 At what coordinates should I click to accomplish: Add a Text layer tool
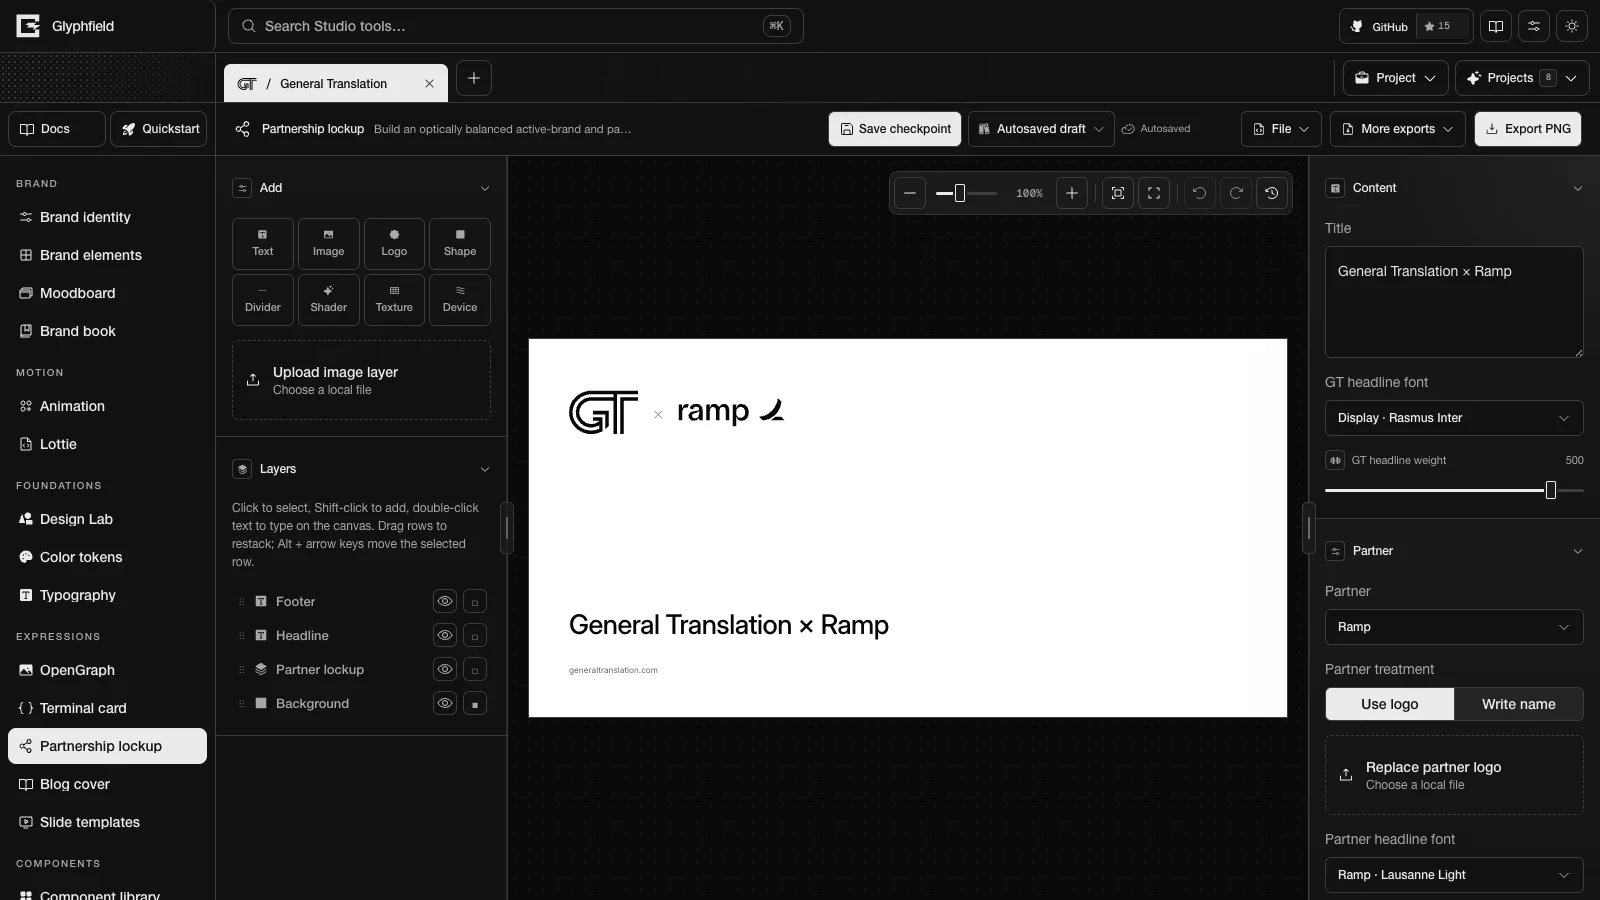click(263, 244)
